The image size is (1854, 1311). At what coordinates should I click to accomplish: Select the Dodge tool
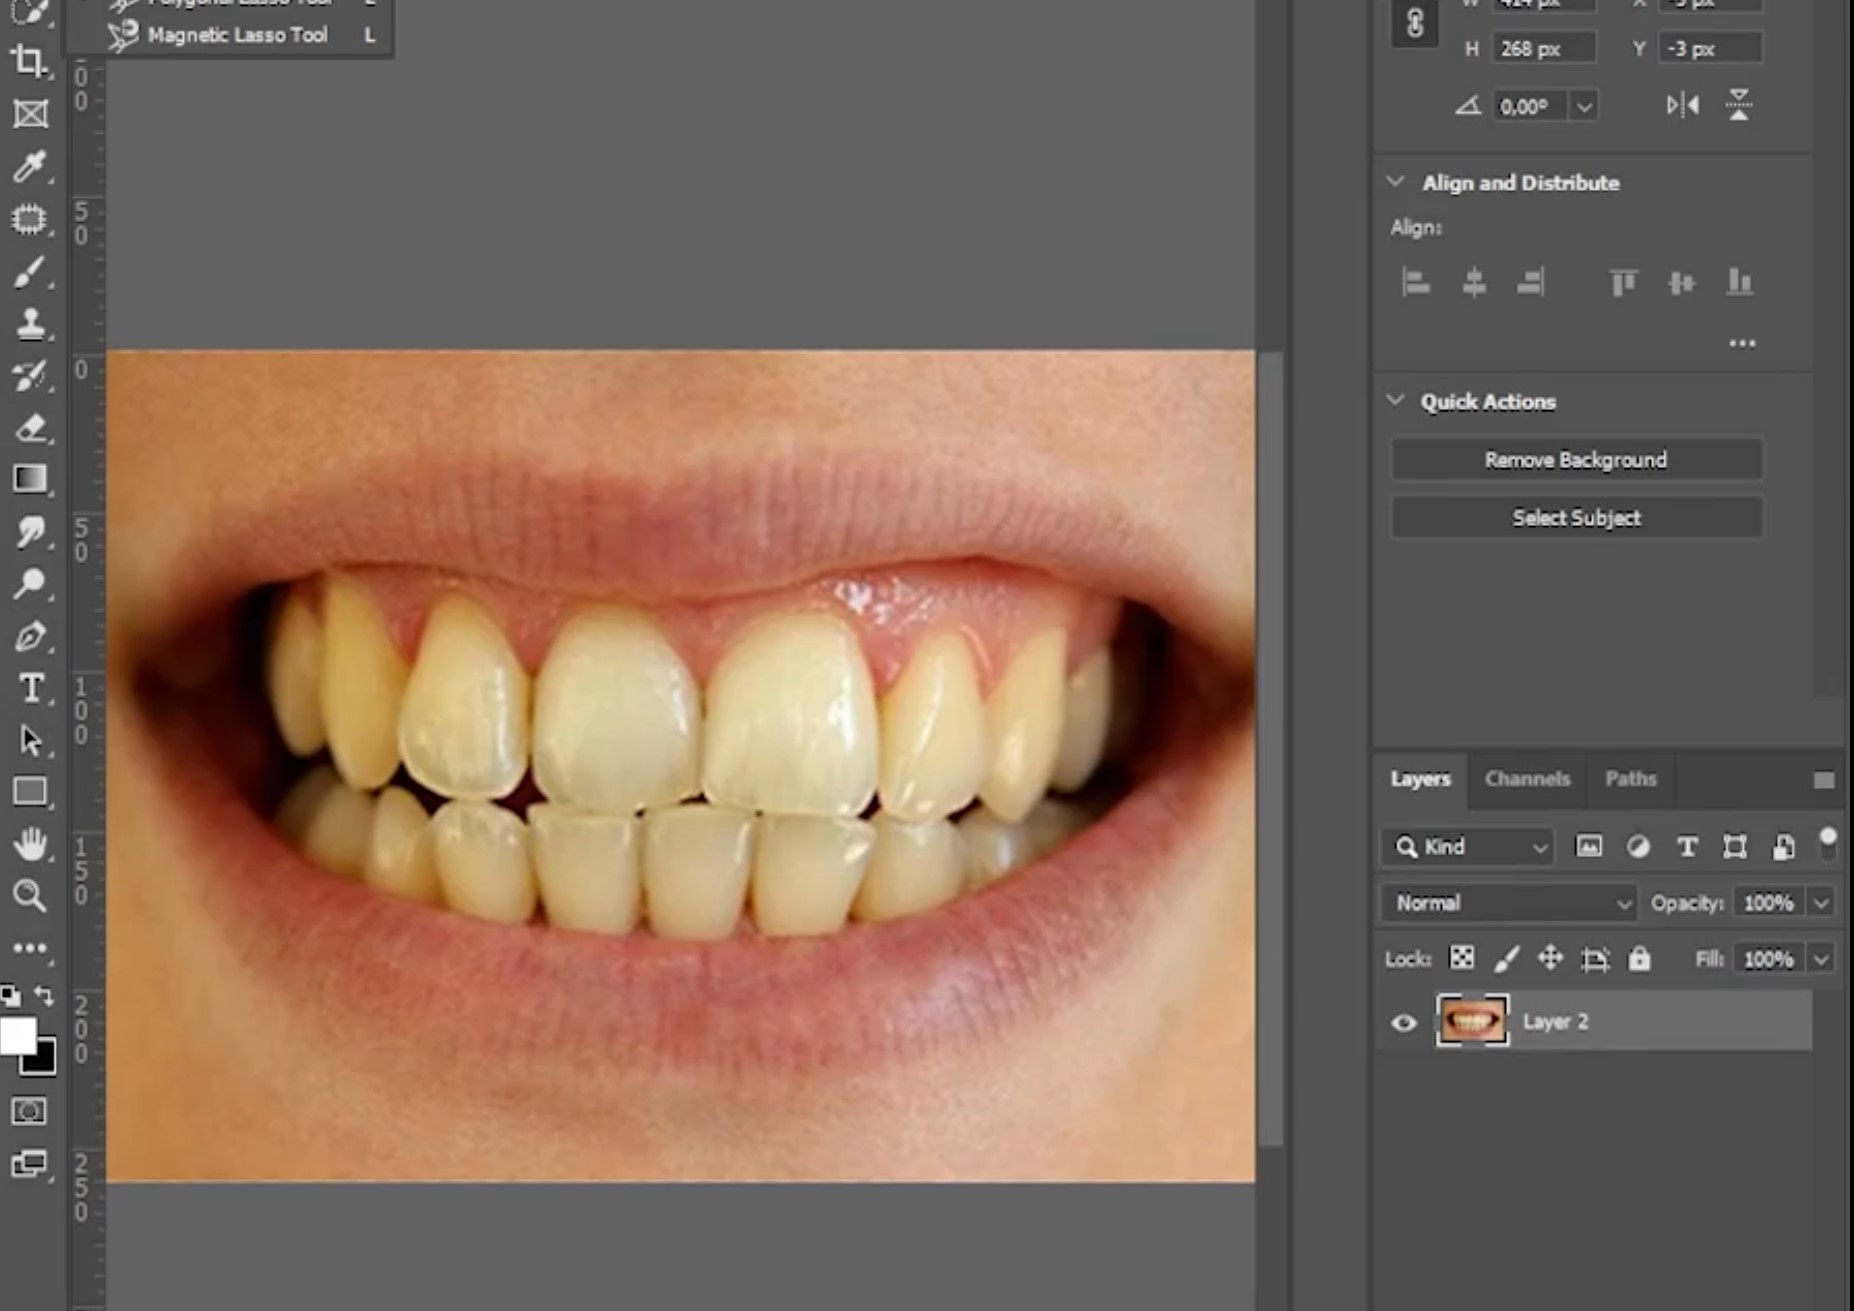[30, 584]
